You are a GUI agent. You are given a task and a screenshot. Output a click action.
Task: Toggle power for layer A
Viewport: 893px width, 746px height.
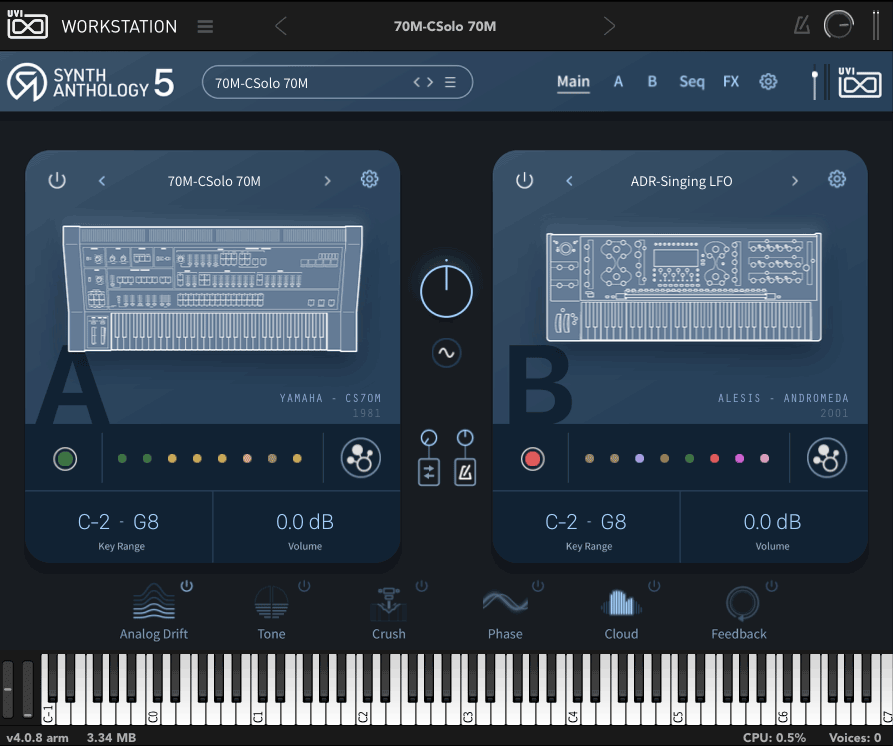(x=57, y=181)
